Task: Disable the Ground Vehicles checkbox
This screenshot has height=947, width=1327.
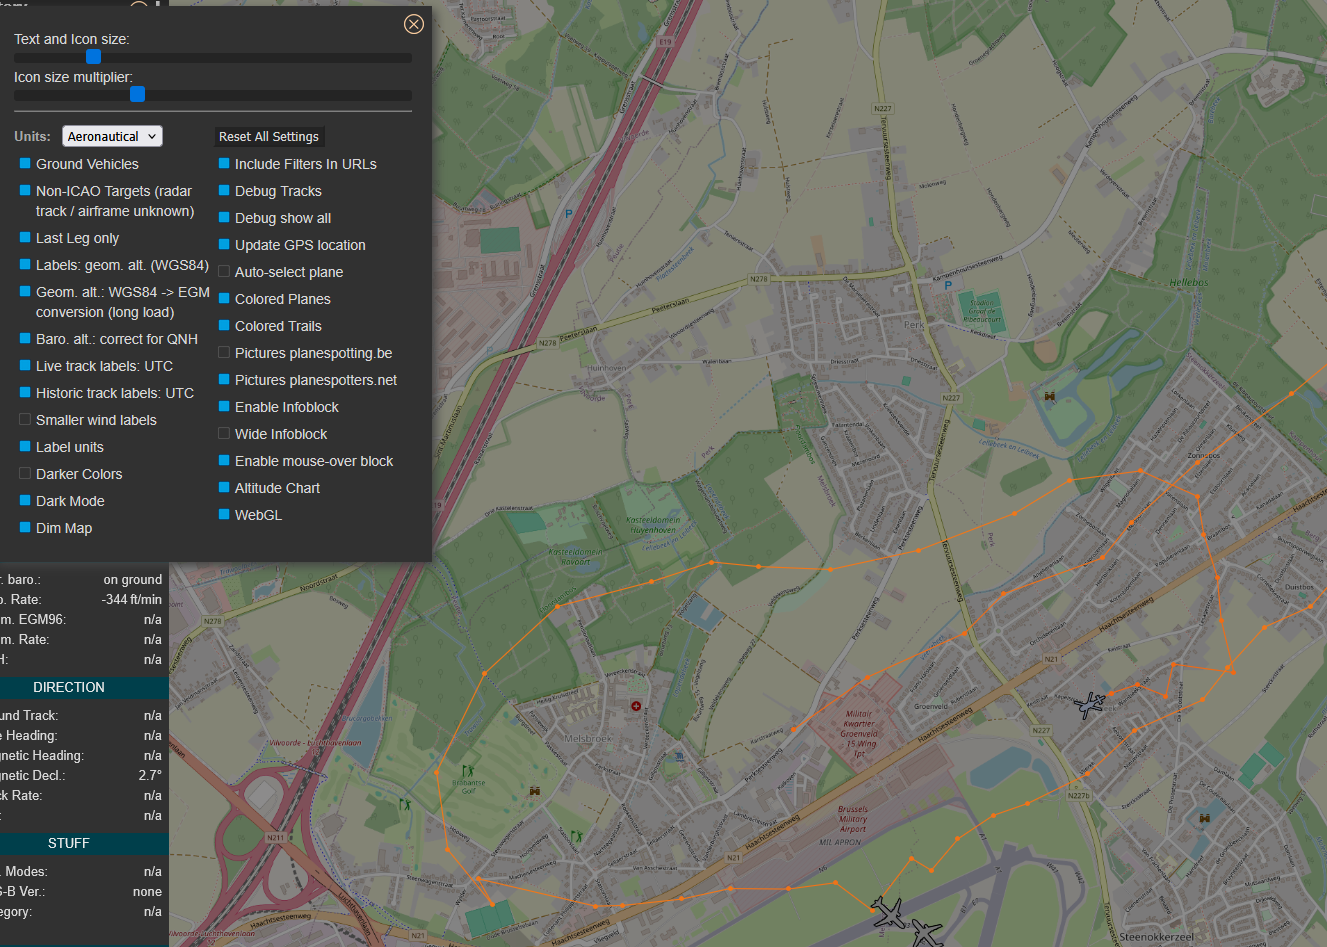Action: pyautogui.click(x=26, y=163)
